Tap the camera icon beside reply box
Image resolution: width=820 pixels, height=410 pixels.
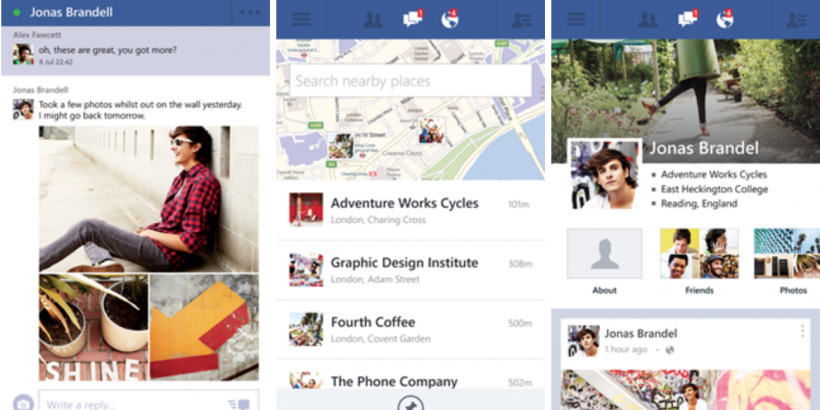coord(23,404)
